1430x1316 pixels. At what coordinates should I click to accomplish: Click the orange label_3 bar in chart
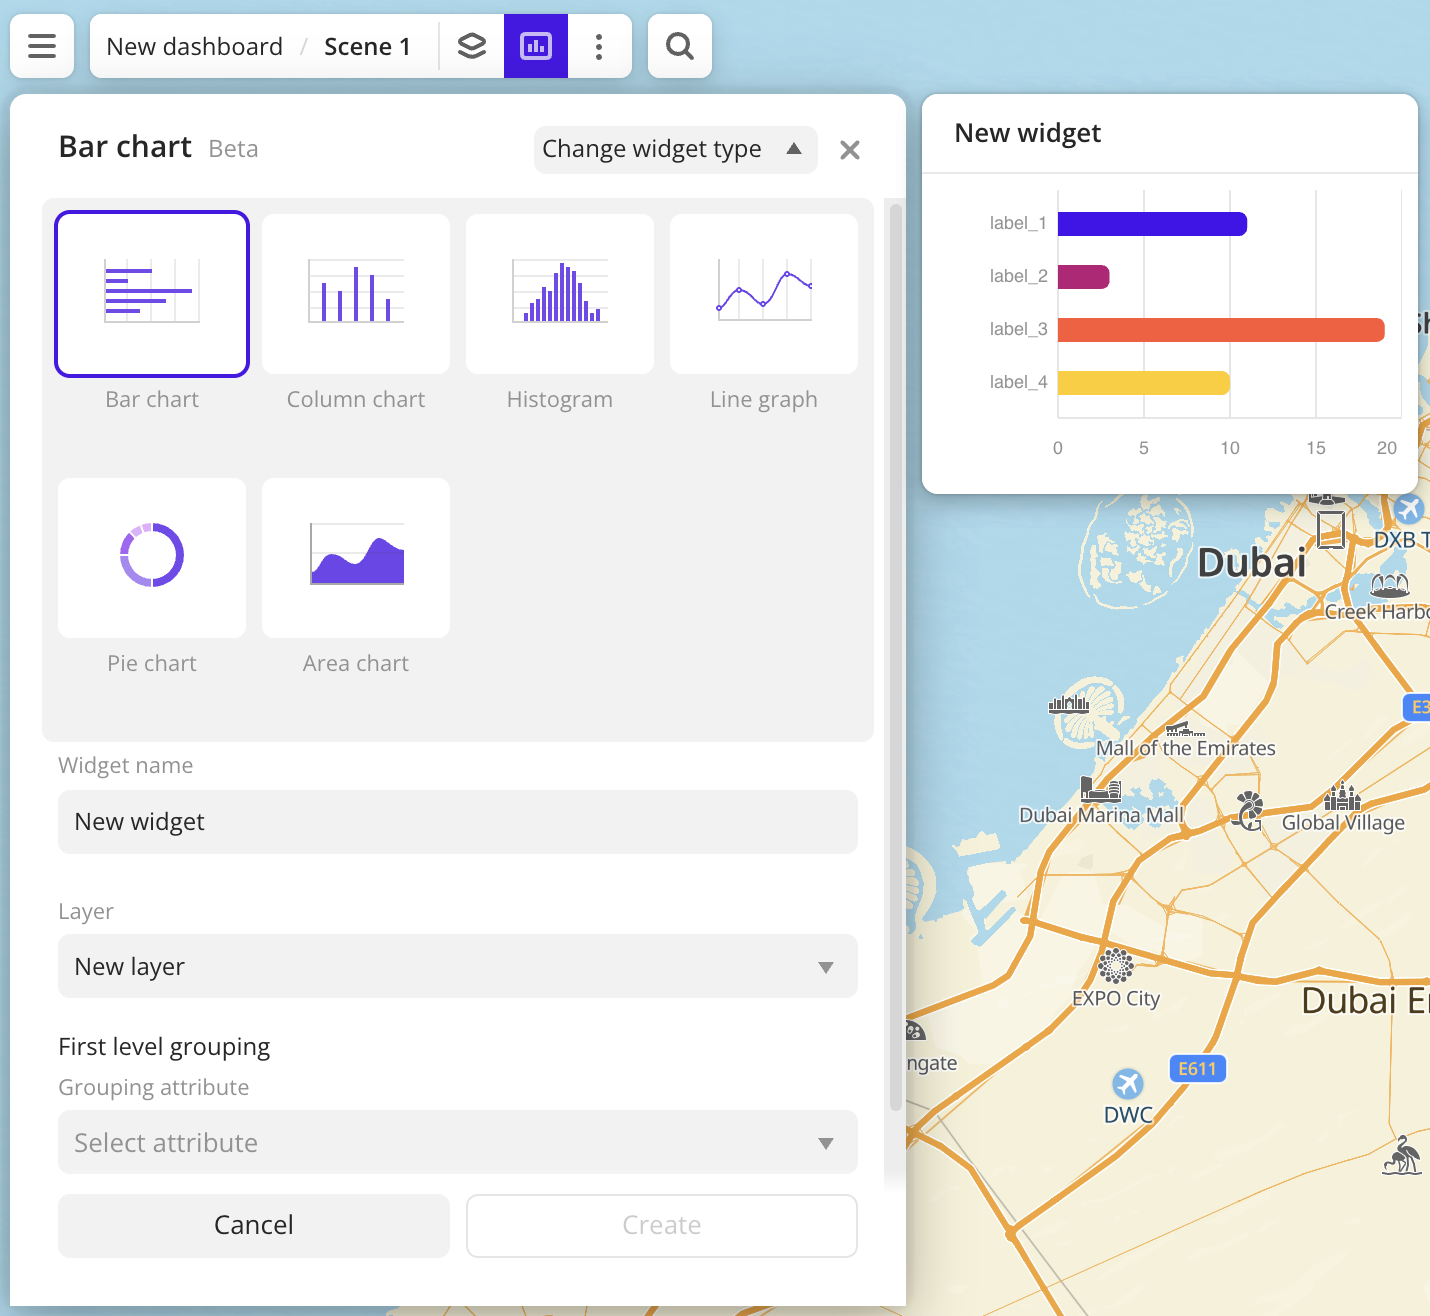click(x=1220, y=330)
